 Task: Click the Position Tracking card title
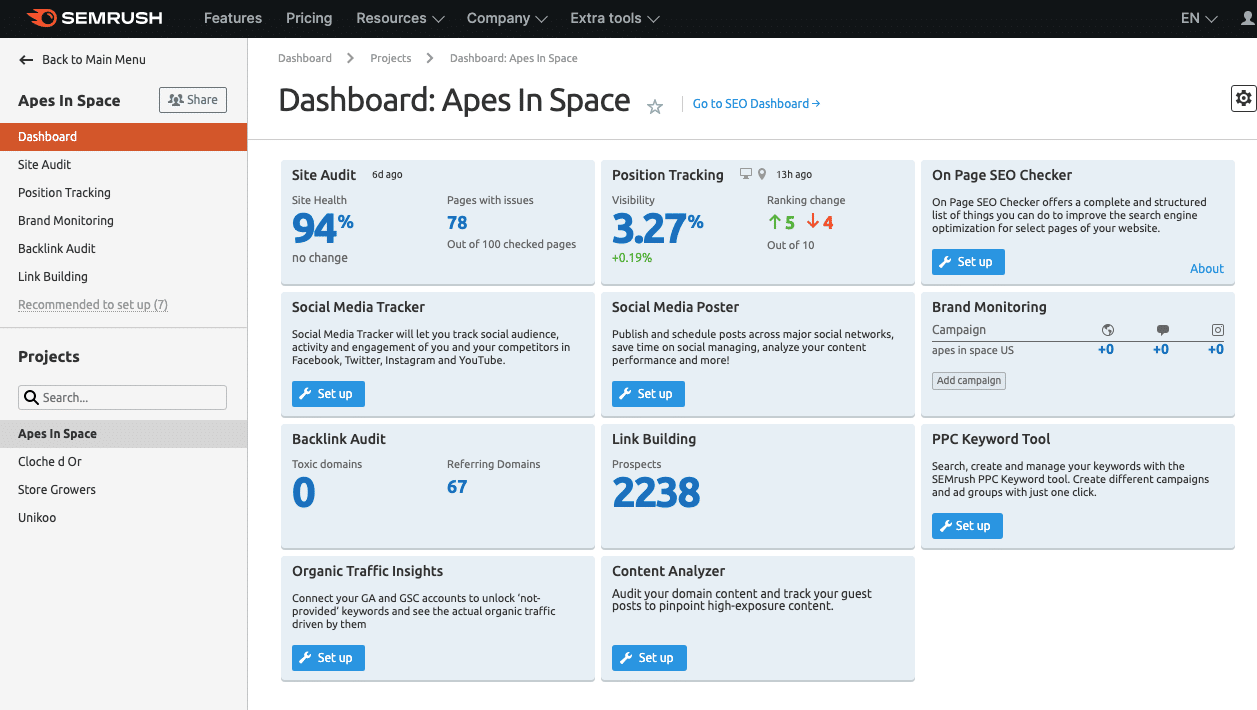[x=668, y=175]
